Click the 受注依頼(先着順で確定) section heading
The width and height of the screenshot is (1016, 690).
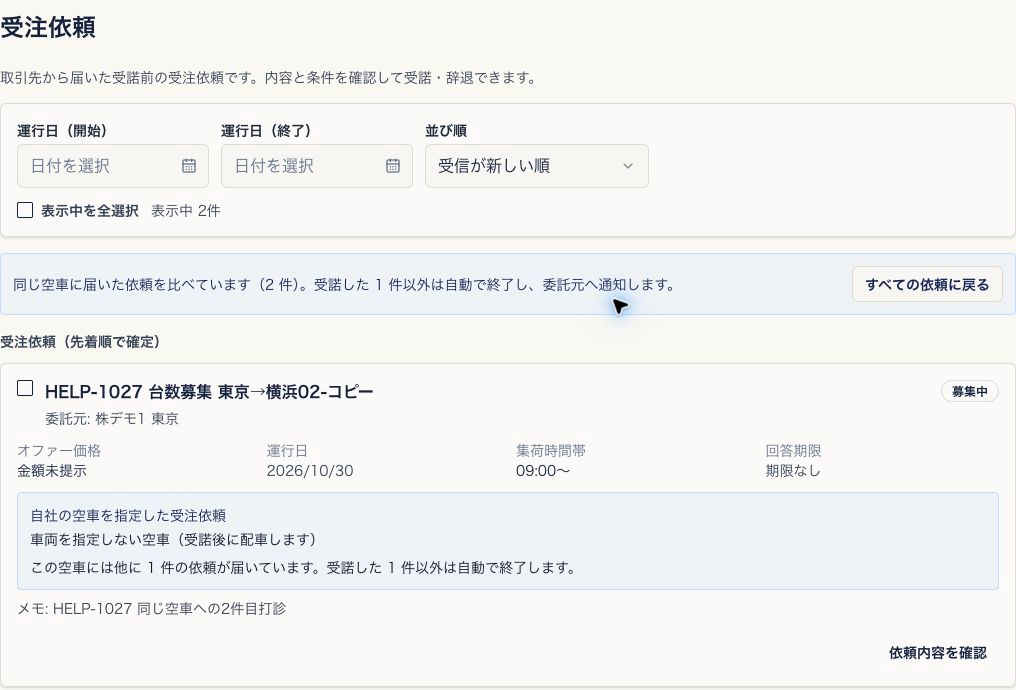[80, 342]
